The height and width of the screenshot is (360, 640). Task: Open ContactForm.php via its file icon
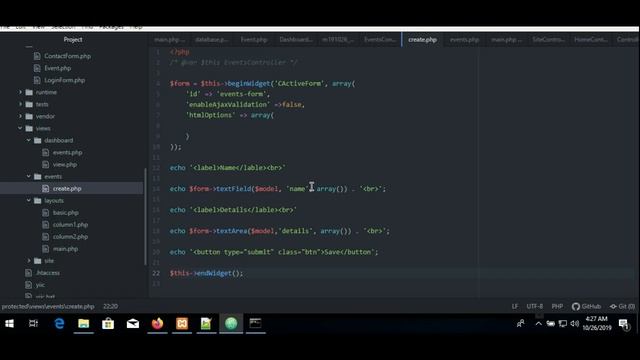(37, 56)
